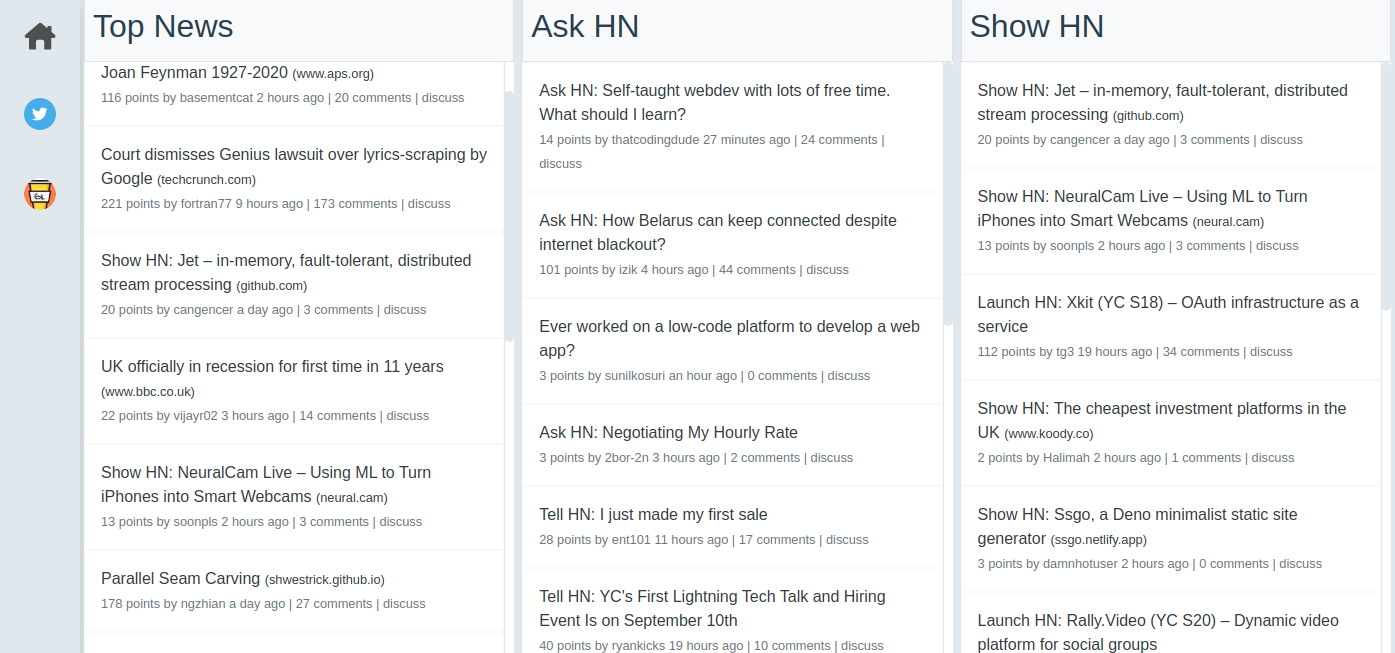Image resolution: width=1395 pixels, height=653 pixels.
Task: Click the 'Tell HN: I just made my first sale' post
Action: point(653,514)
